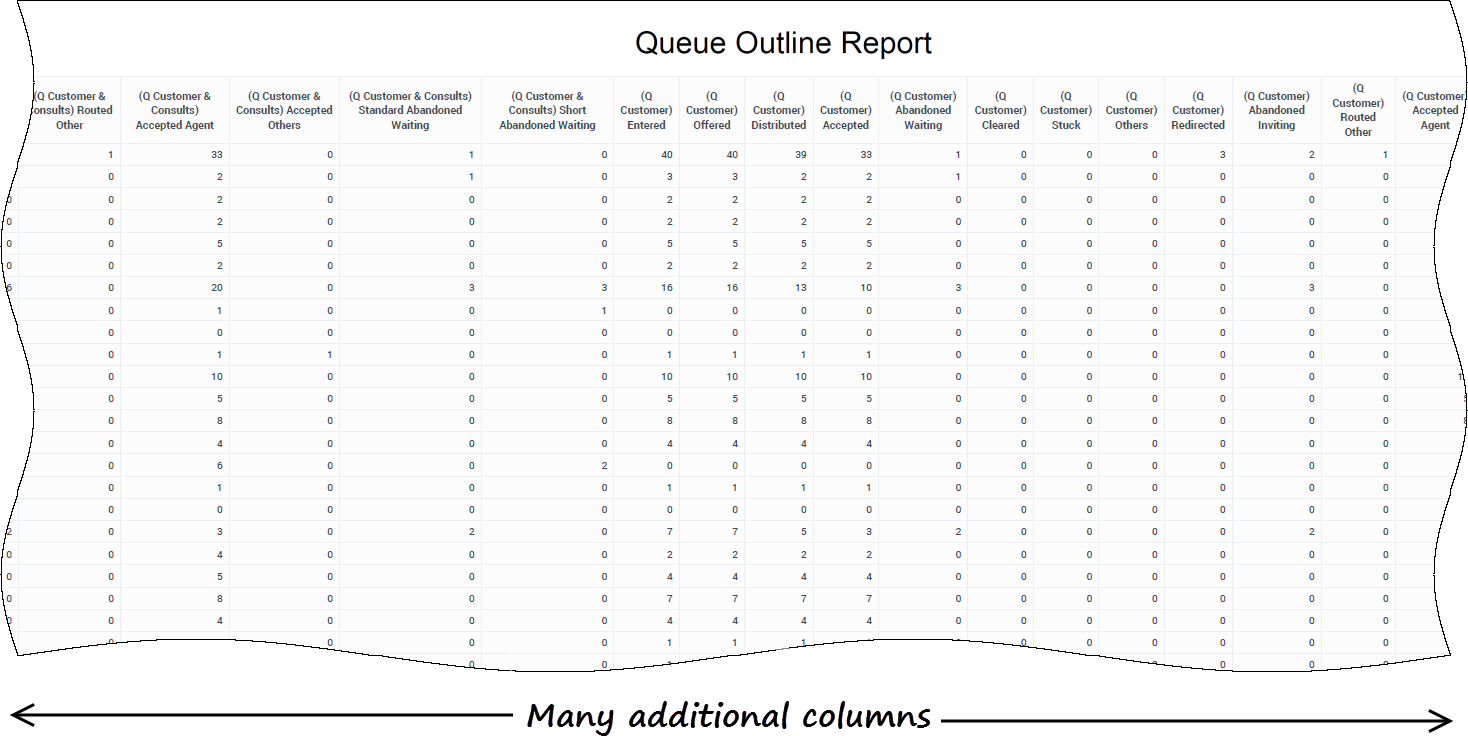This screenshot has height=736, width=1468.
Task: Select the (Q Customer) Offered column header
Action: (x=712, y=111)
